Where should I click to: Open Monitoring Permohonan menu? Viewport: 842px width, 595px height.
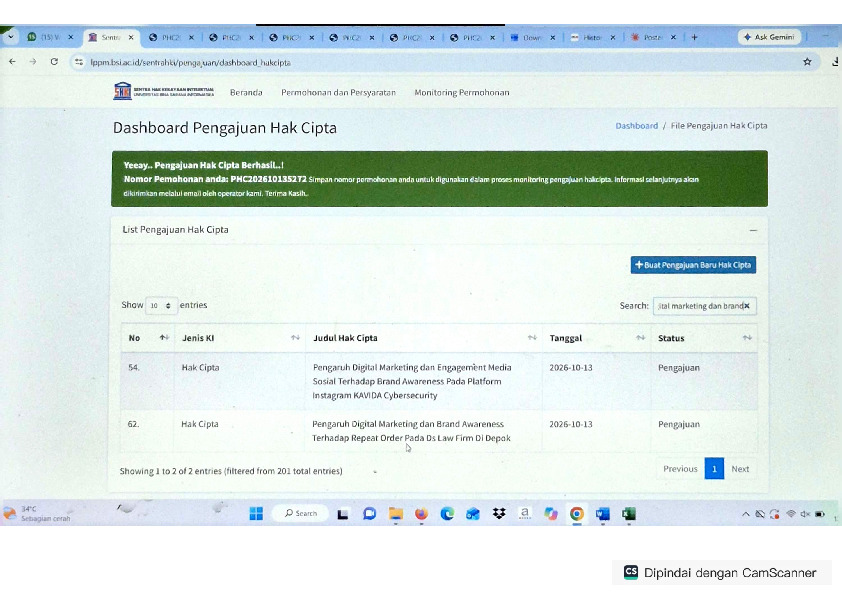pyautogui.click(x=462, y=92)
